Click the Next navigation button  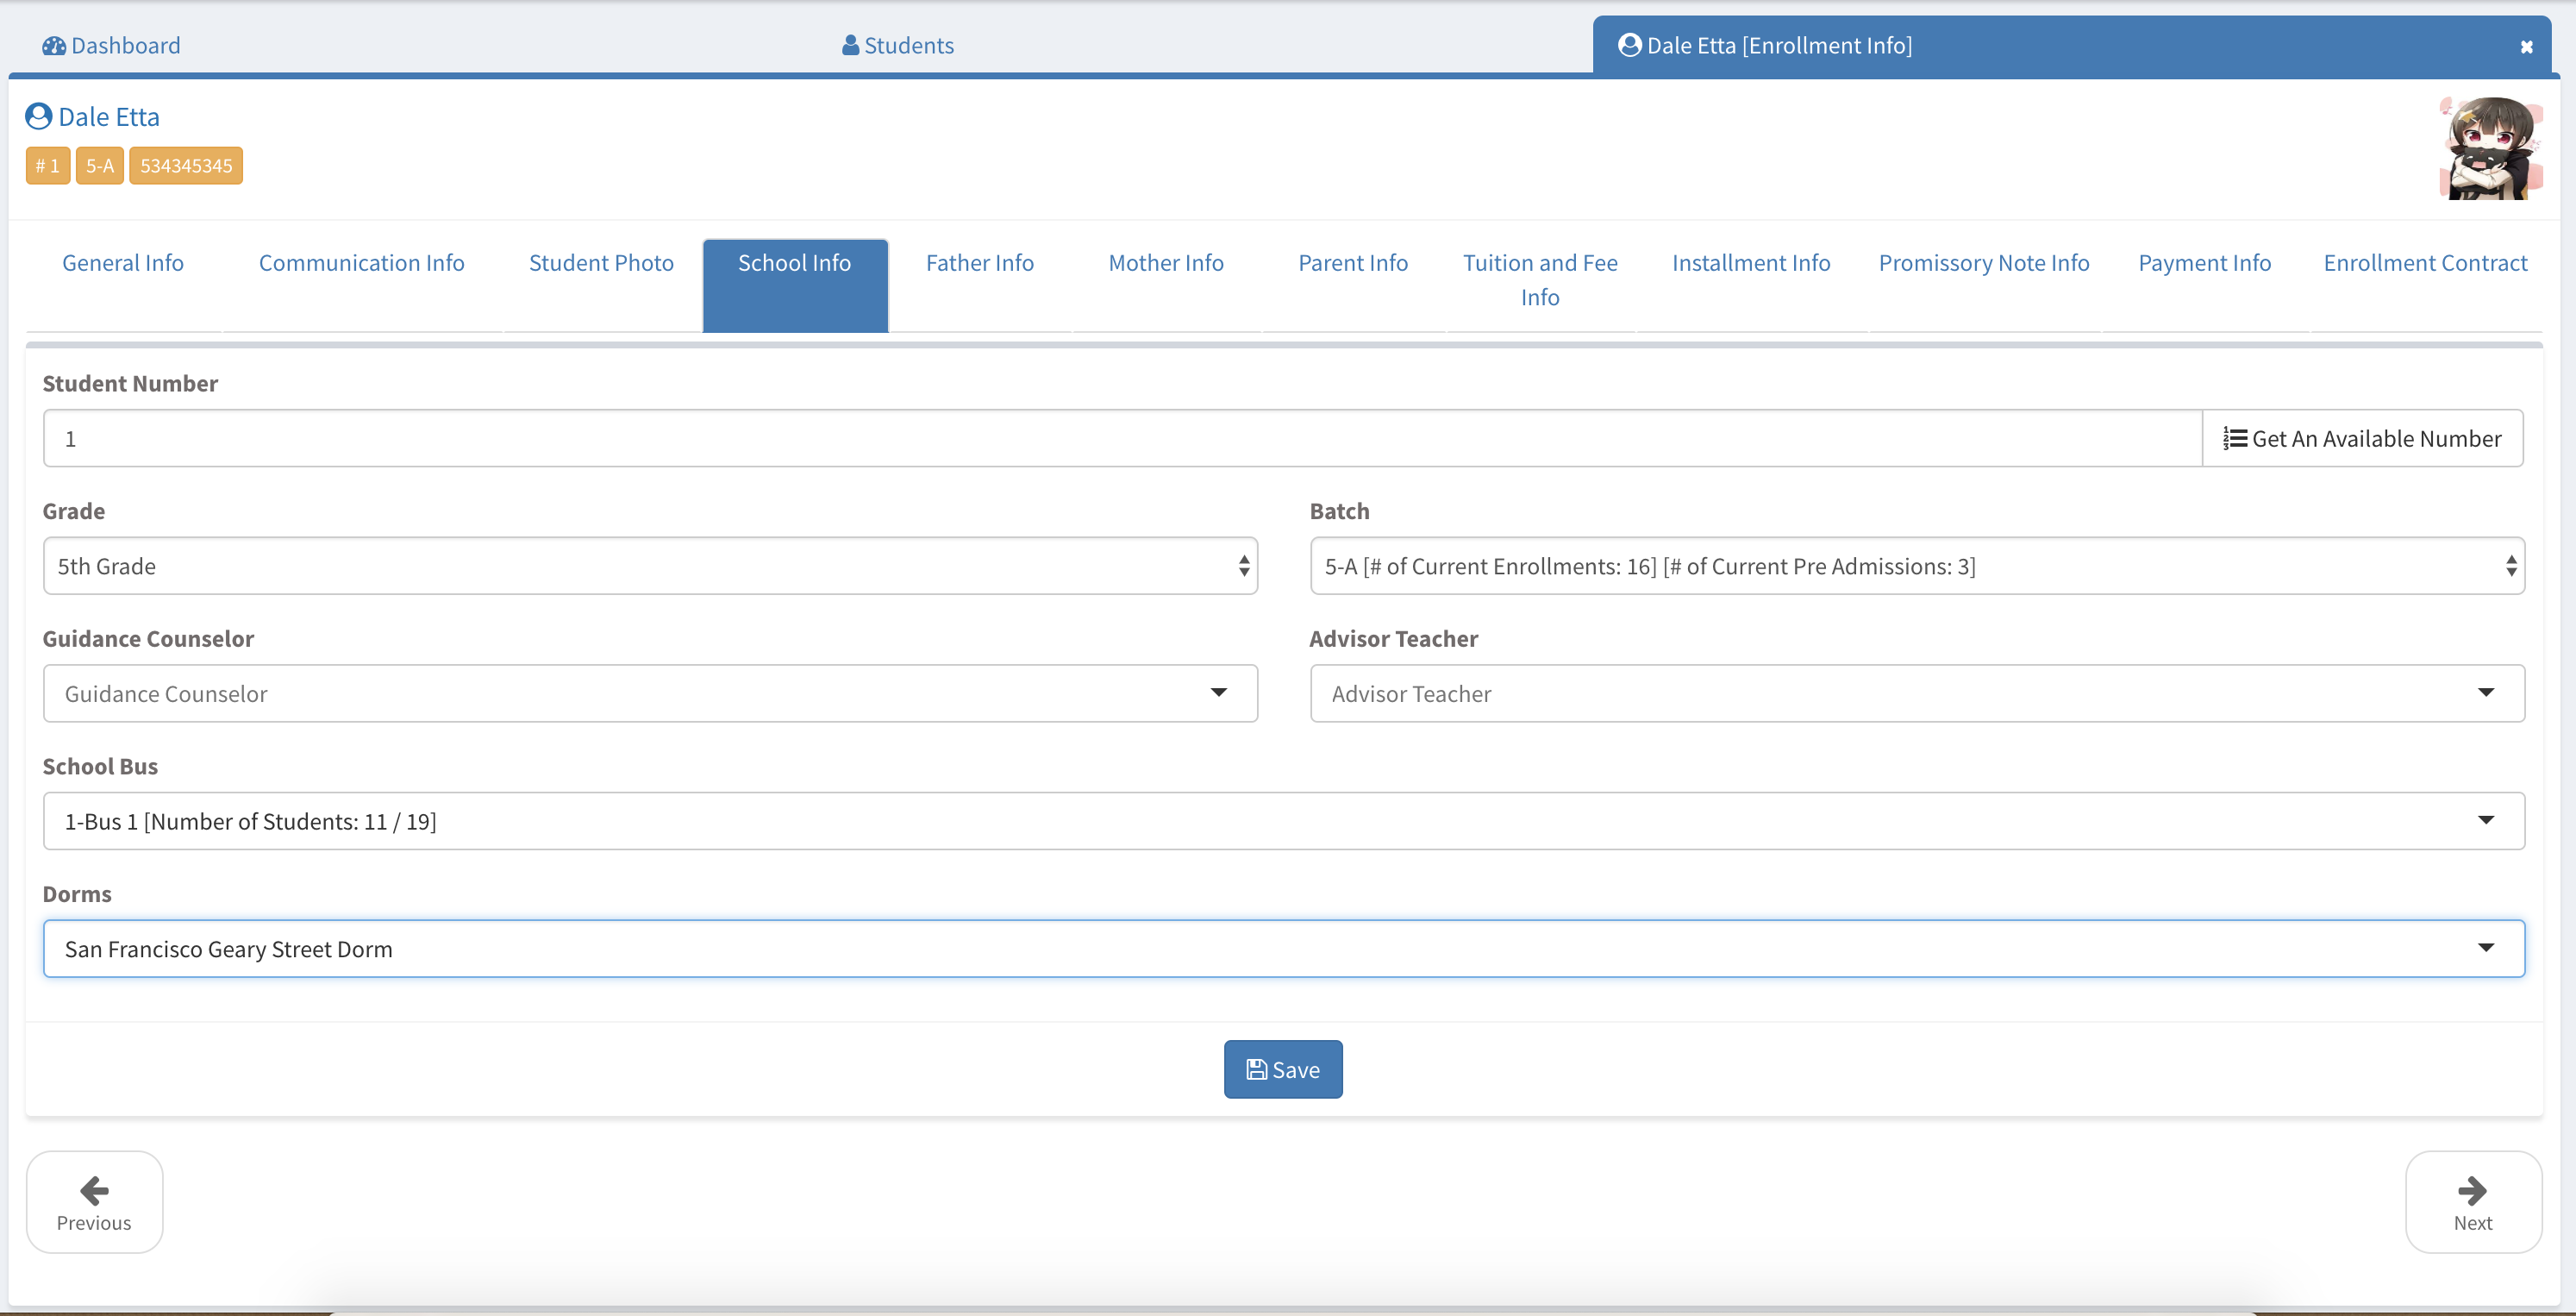coord(2473,1201)
